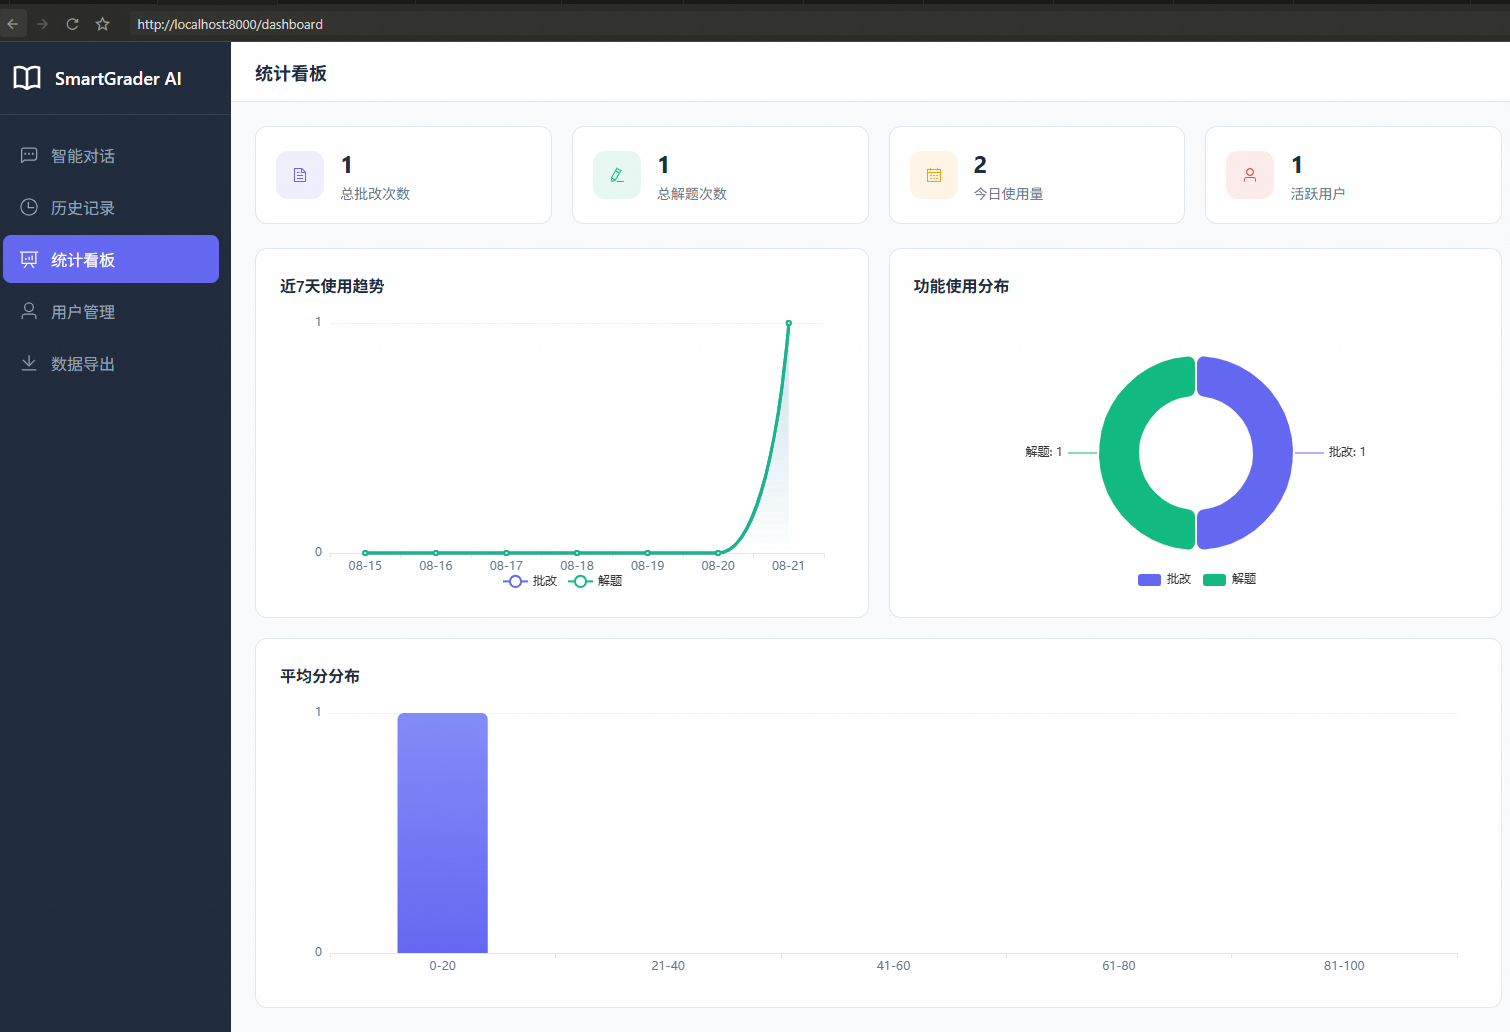The image size is (1510, 1032).
Task: Click the 今日使用量 label
Action: (x=1008, y=194)
